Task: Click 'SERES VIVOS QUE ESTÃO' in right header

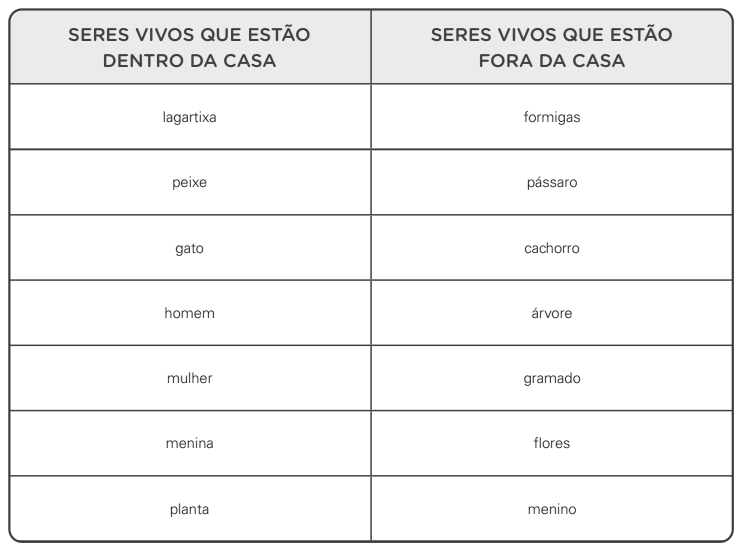Action: (x=551, y=35)
